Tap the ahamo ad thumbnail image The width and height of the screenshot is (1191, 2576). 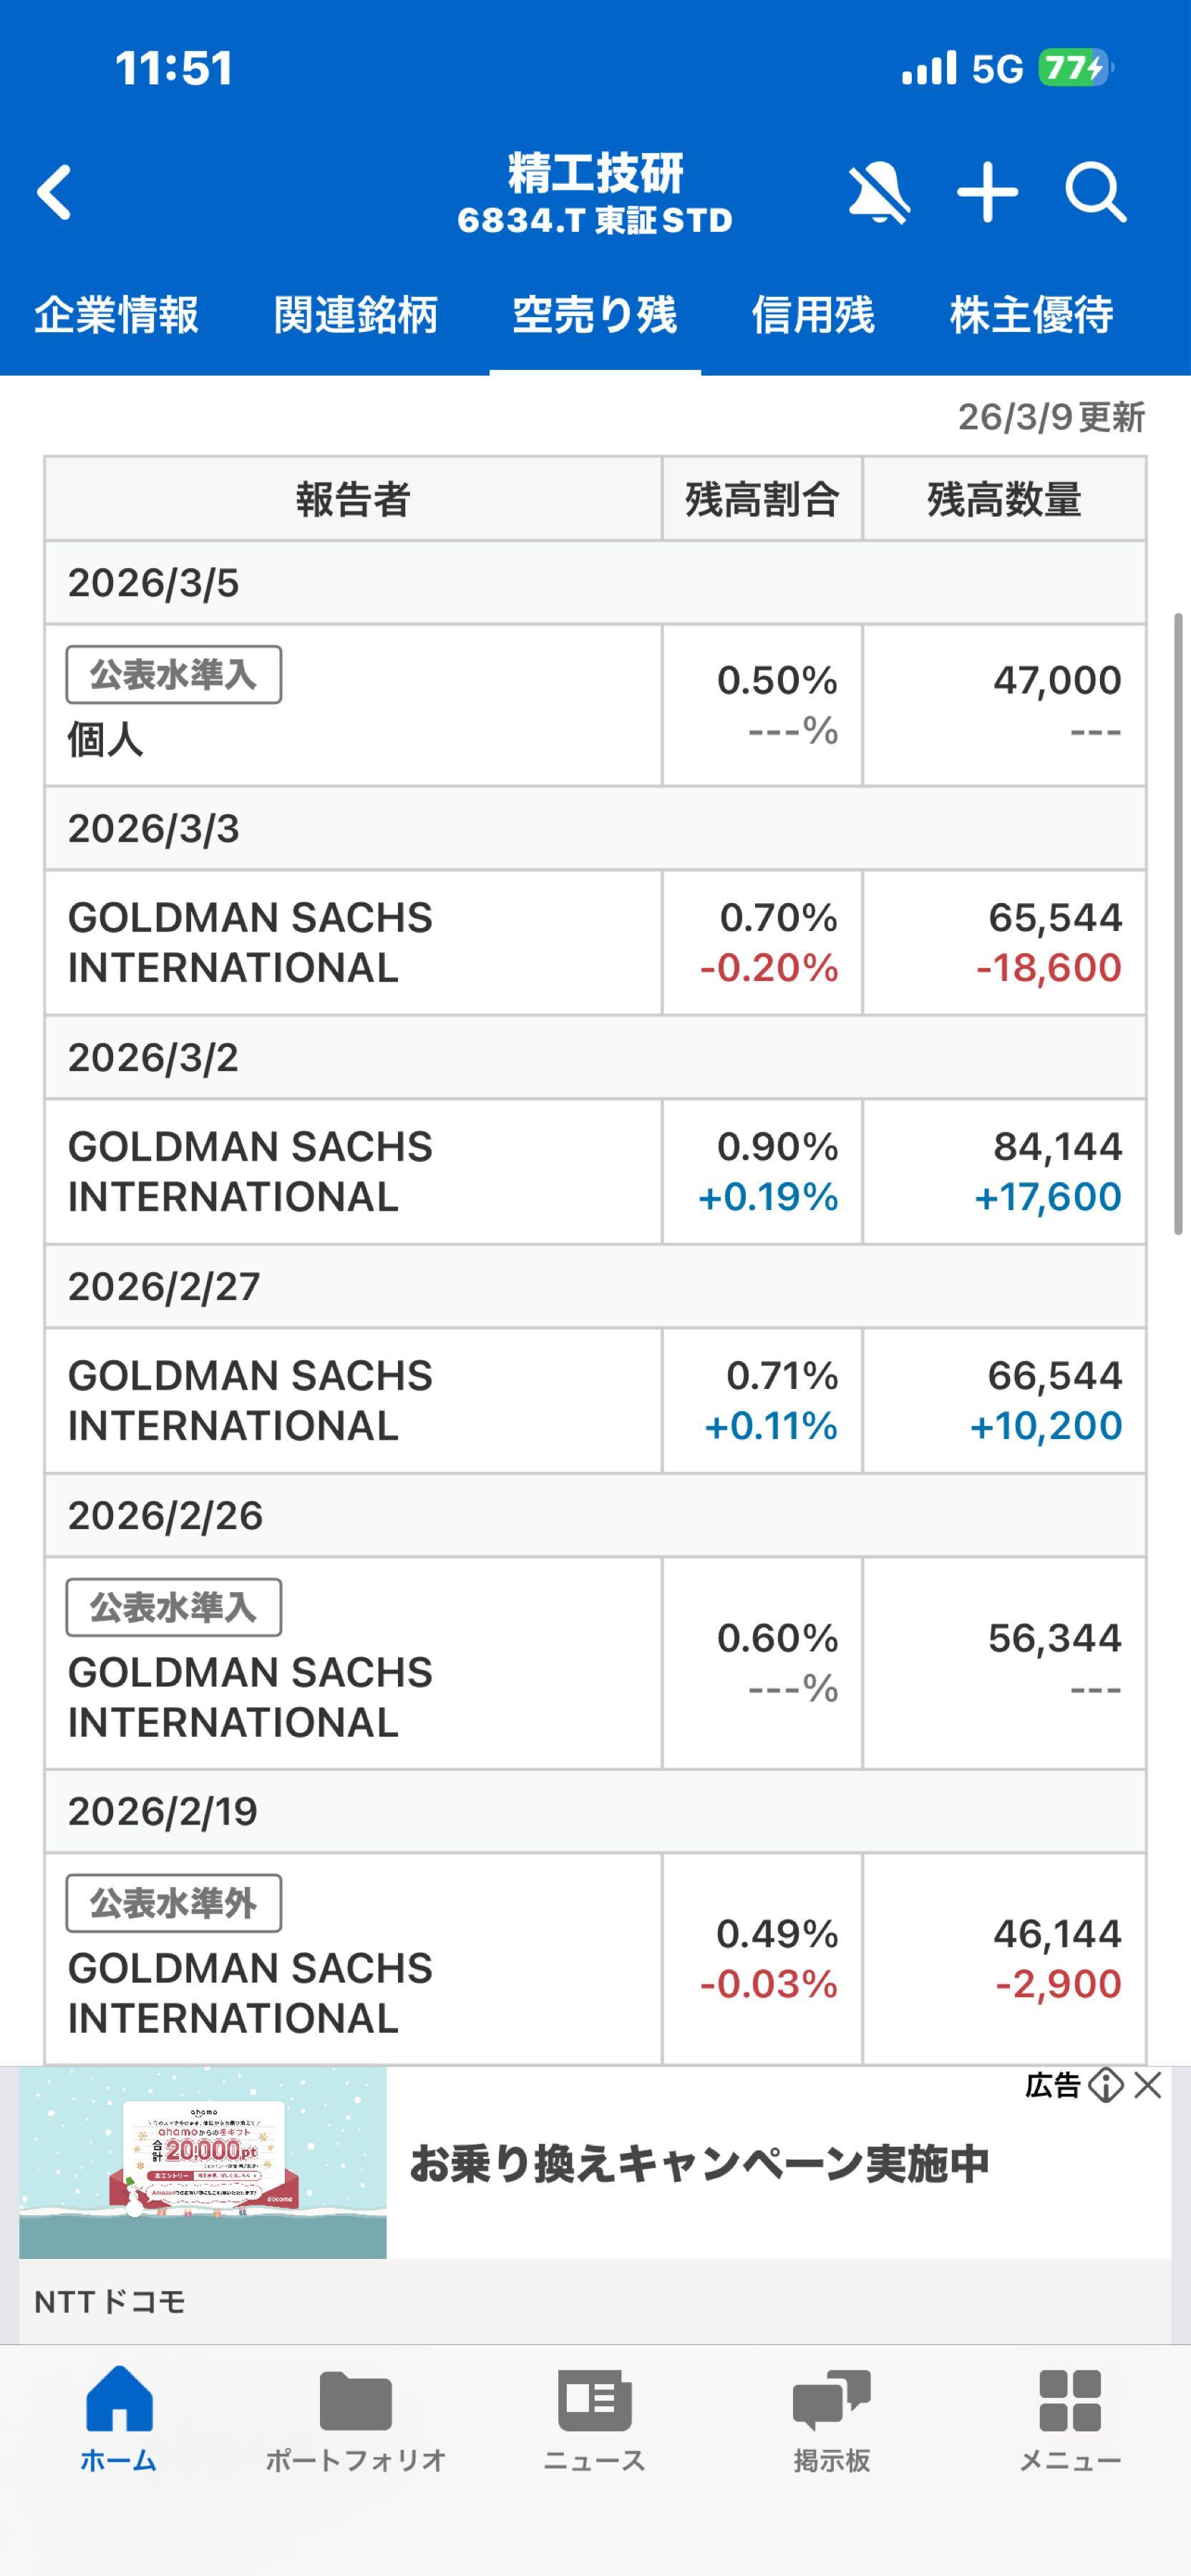point(203,2162)
